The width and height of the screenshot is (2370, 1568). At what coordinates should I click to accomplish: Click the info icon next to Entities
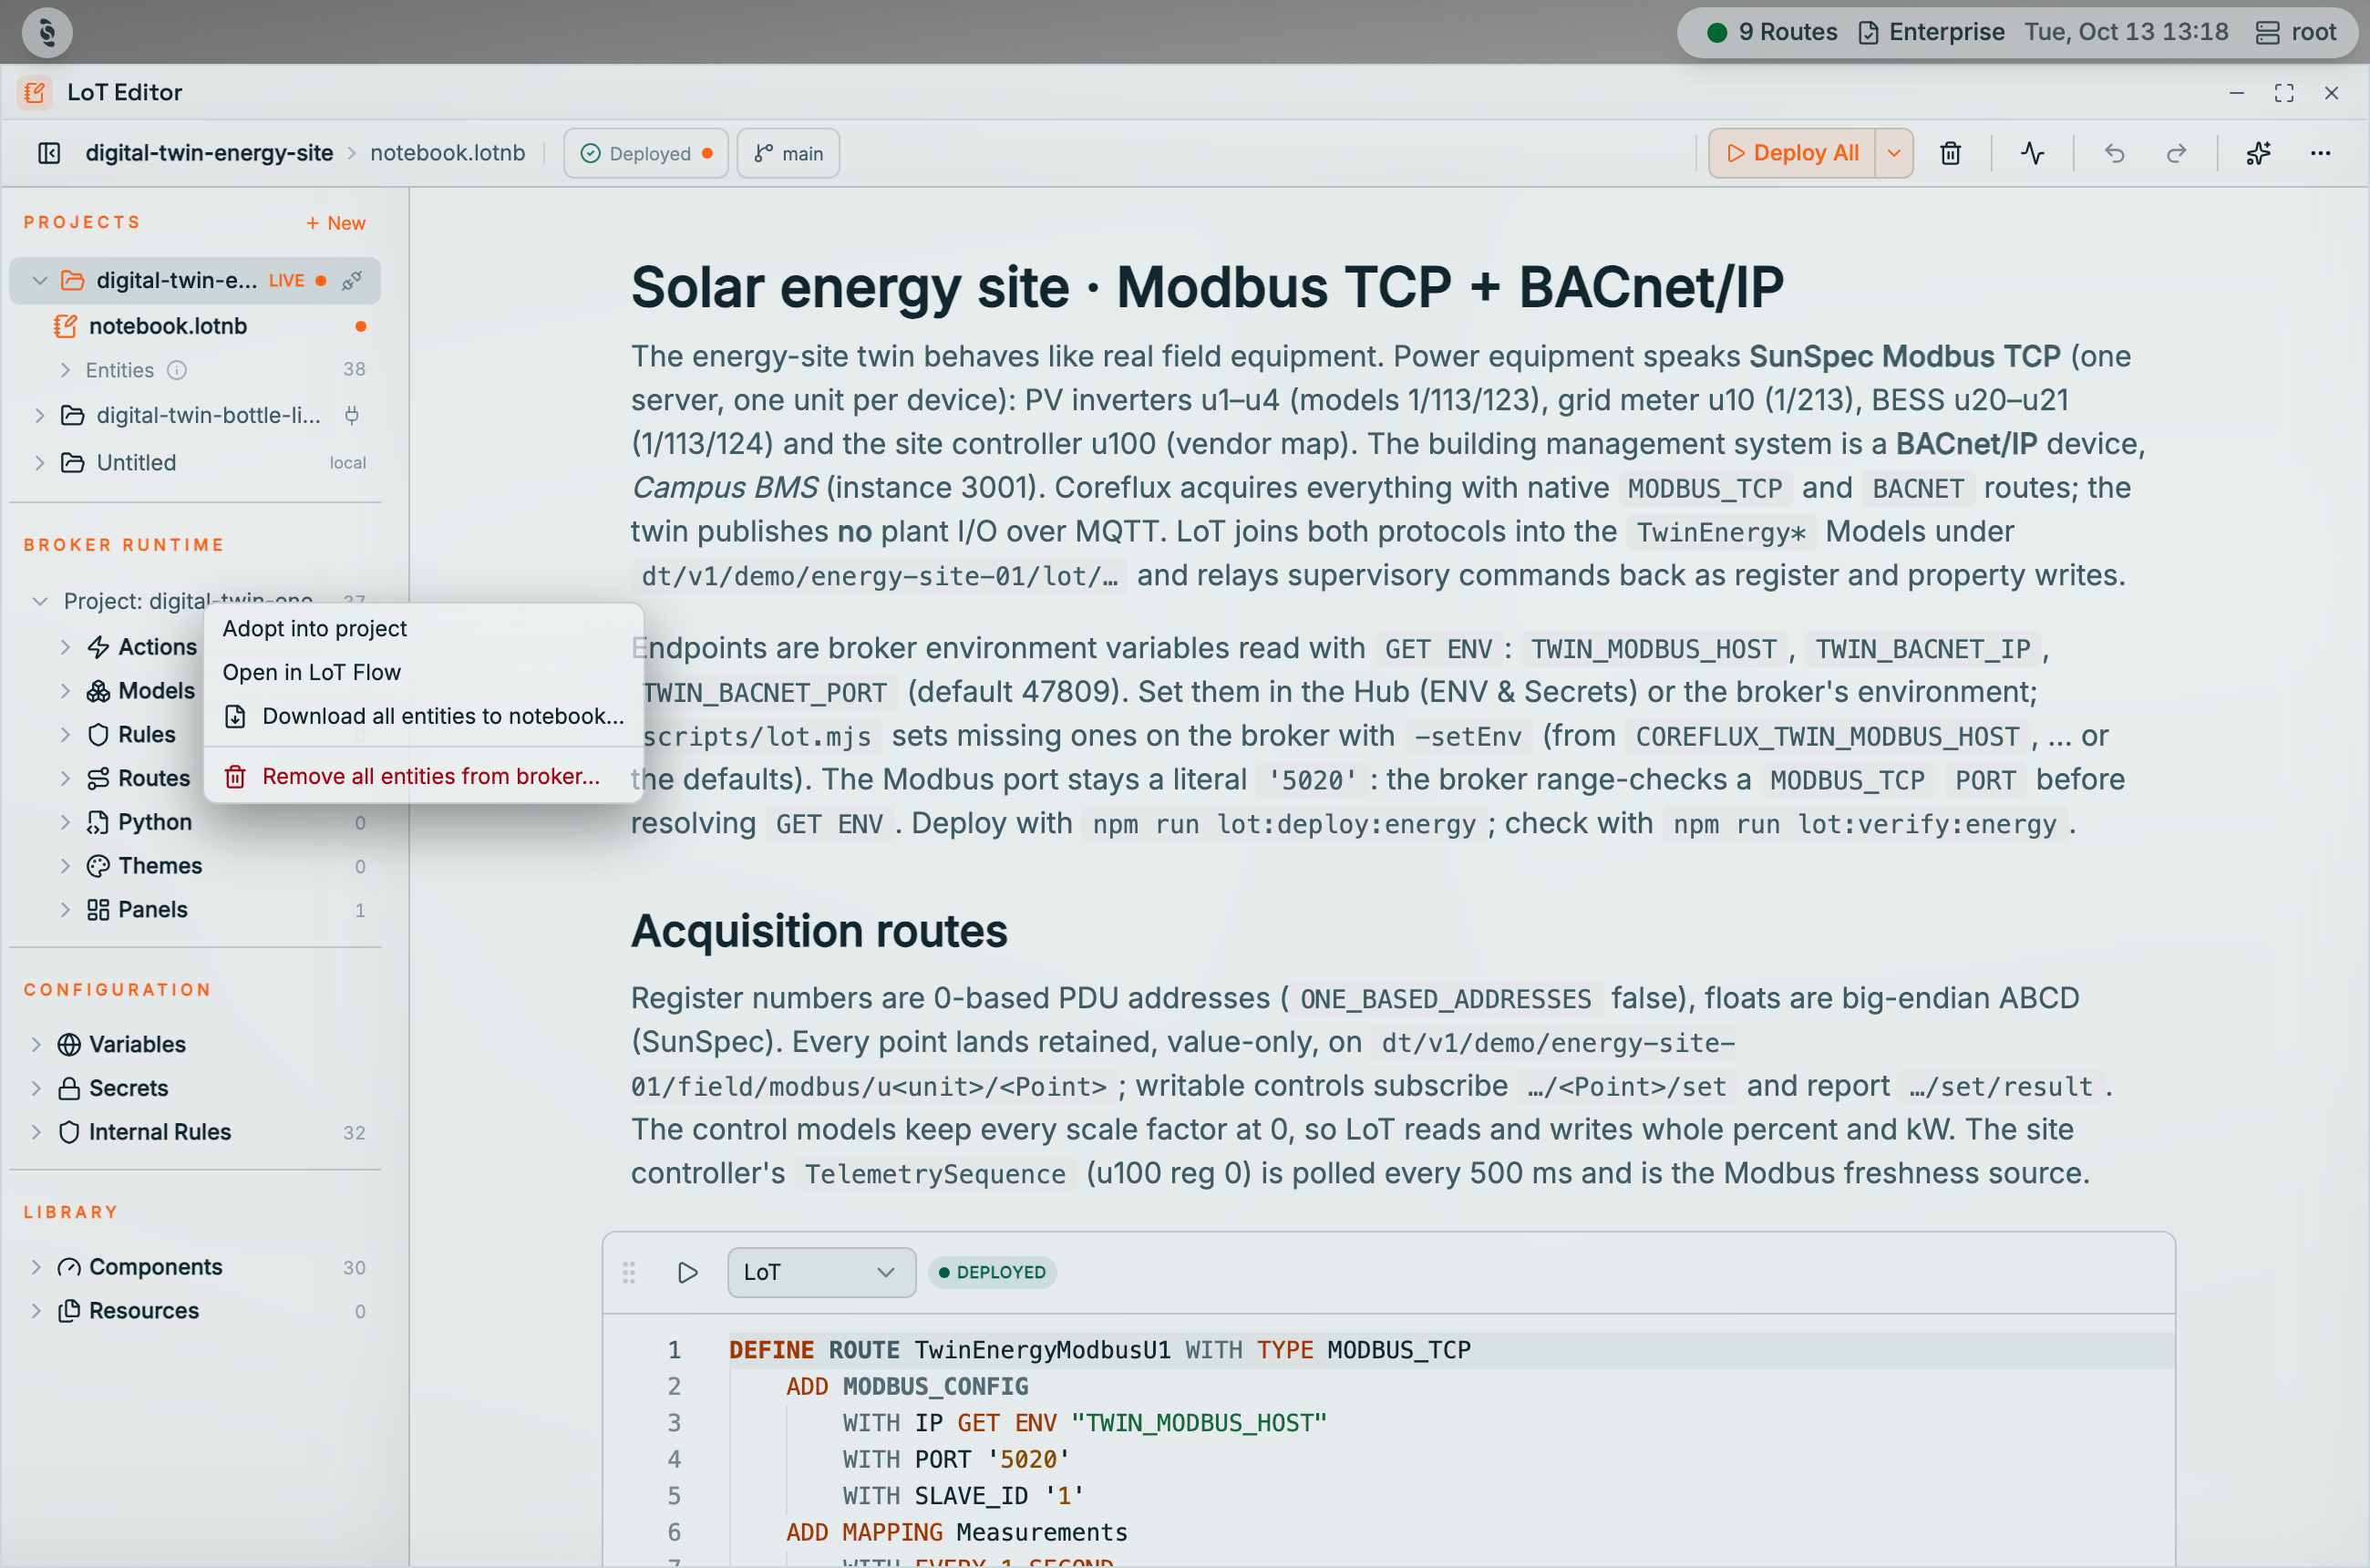(x=177, y=370)
